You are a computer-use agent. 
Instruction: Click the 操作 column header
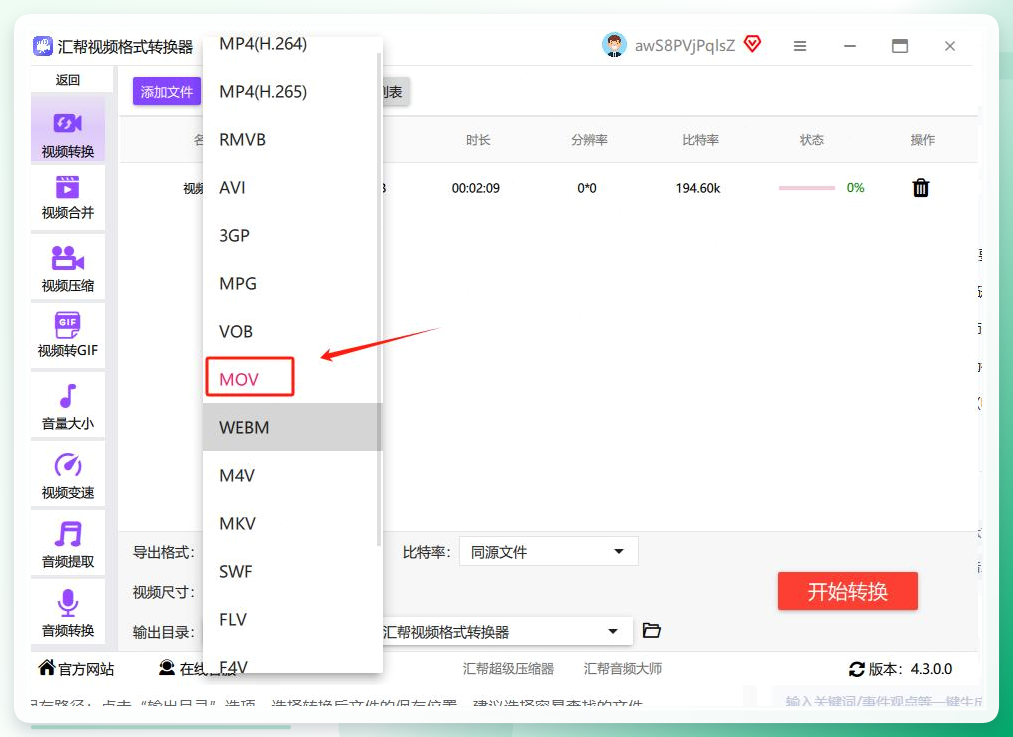923,140
